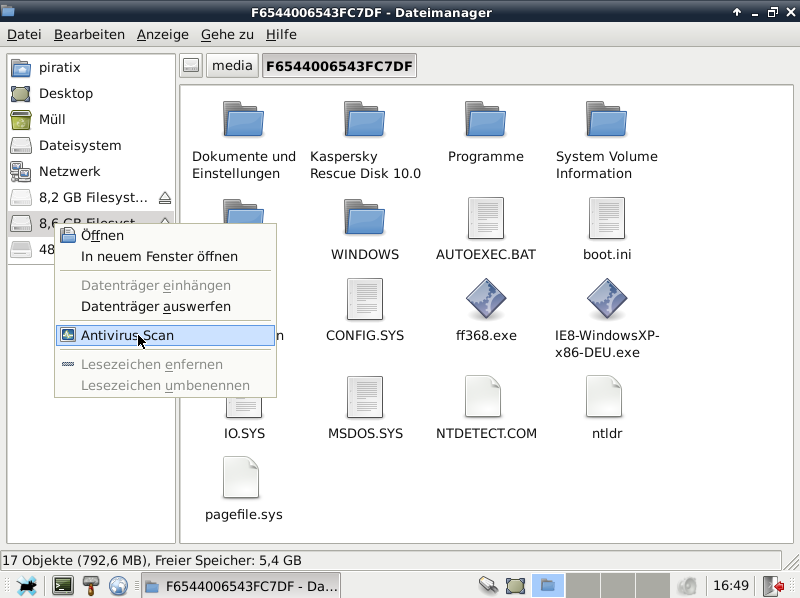Open the web browser globe icon
This screenshot has height=598, width=800.
tap(119, 586)
